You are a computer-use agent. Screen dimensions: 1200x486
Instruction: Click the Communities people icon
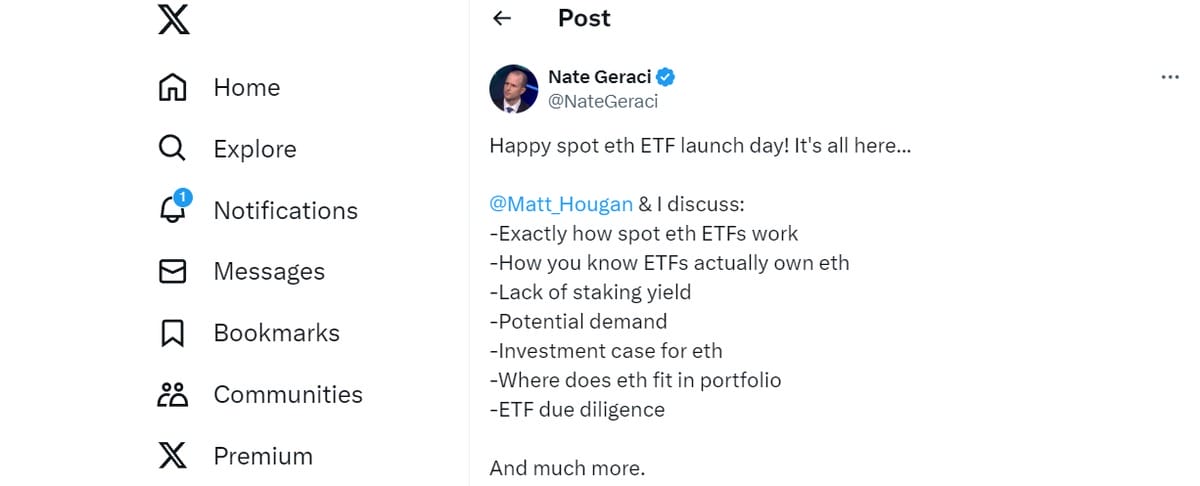point(173,395)
